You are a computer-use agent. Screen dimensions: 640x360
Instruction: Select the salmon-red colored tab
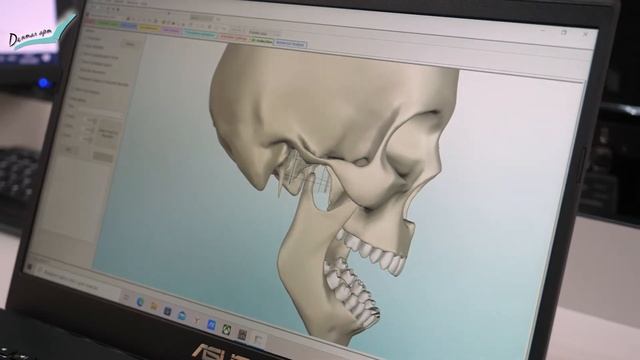pyautogui.click(x=233, y=37)
